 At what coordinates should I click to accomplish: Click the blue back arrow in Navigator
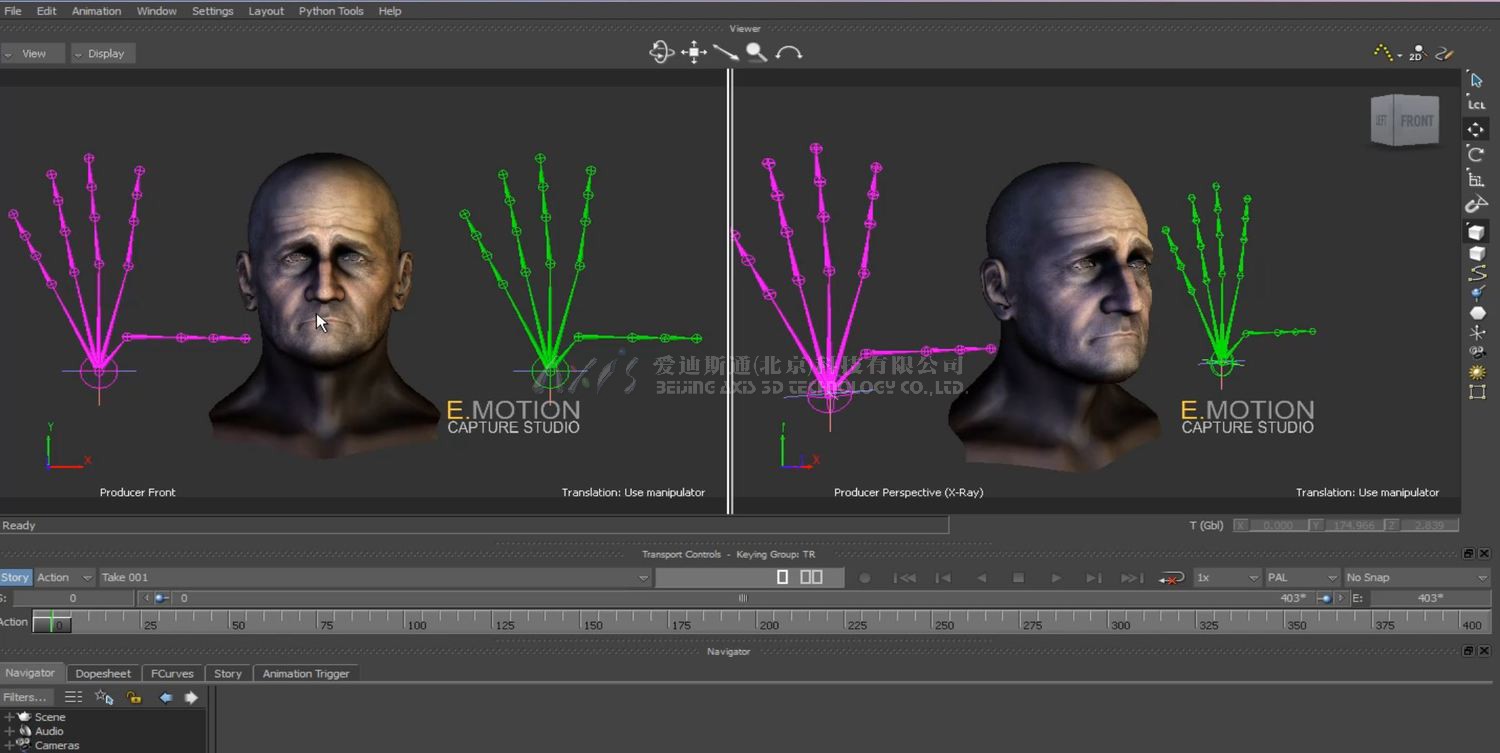(x=166, y=697)
